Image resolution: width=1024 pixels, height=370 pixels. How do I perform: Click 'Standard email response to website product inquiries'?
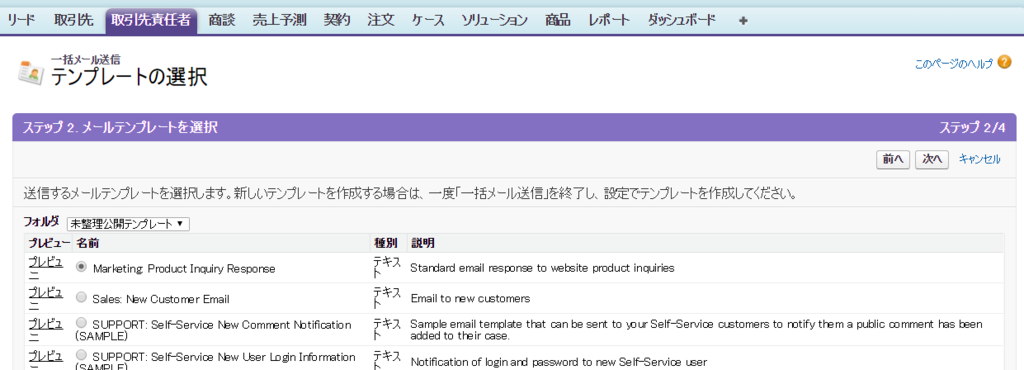(542, 268)
